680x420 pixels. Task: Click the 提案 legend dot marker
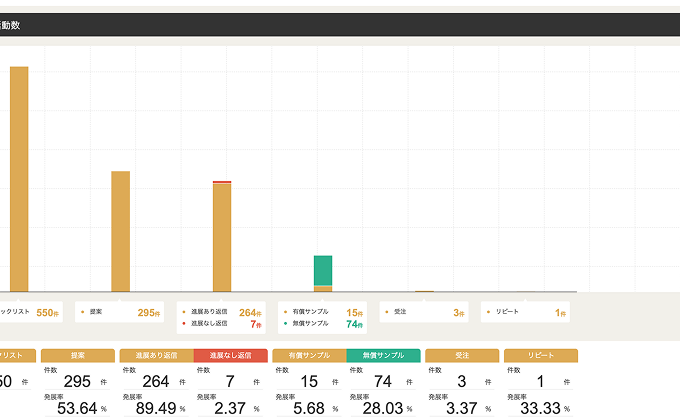click(82, 312)
